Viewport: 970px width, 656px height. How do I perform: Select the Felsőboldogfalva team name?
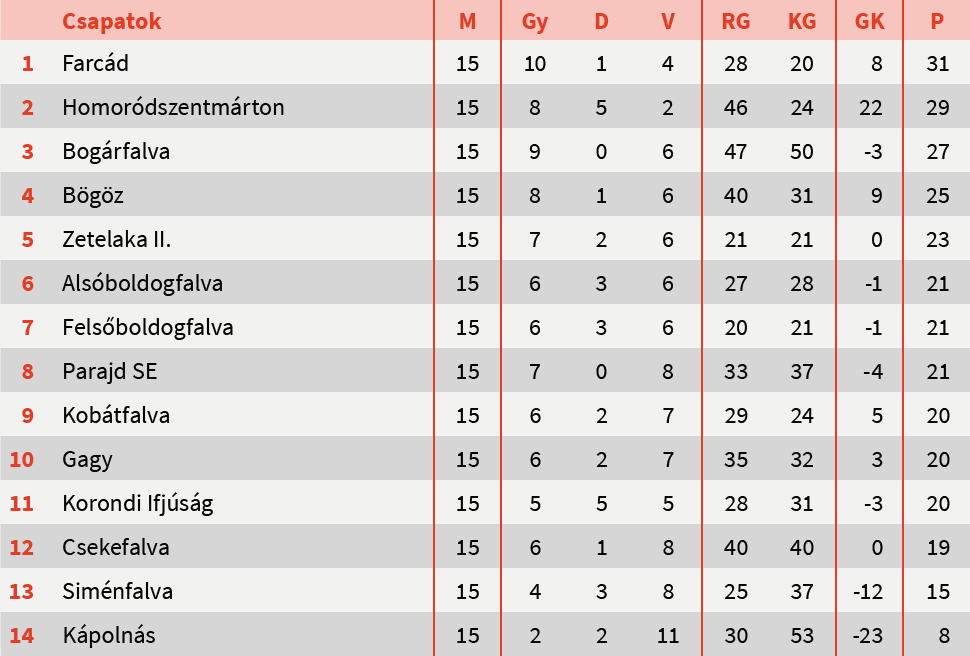[x=147, y=328]
